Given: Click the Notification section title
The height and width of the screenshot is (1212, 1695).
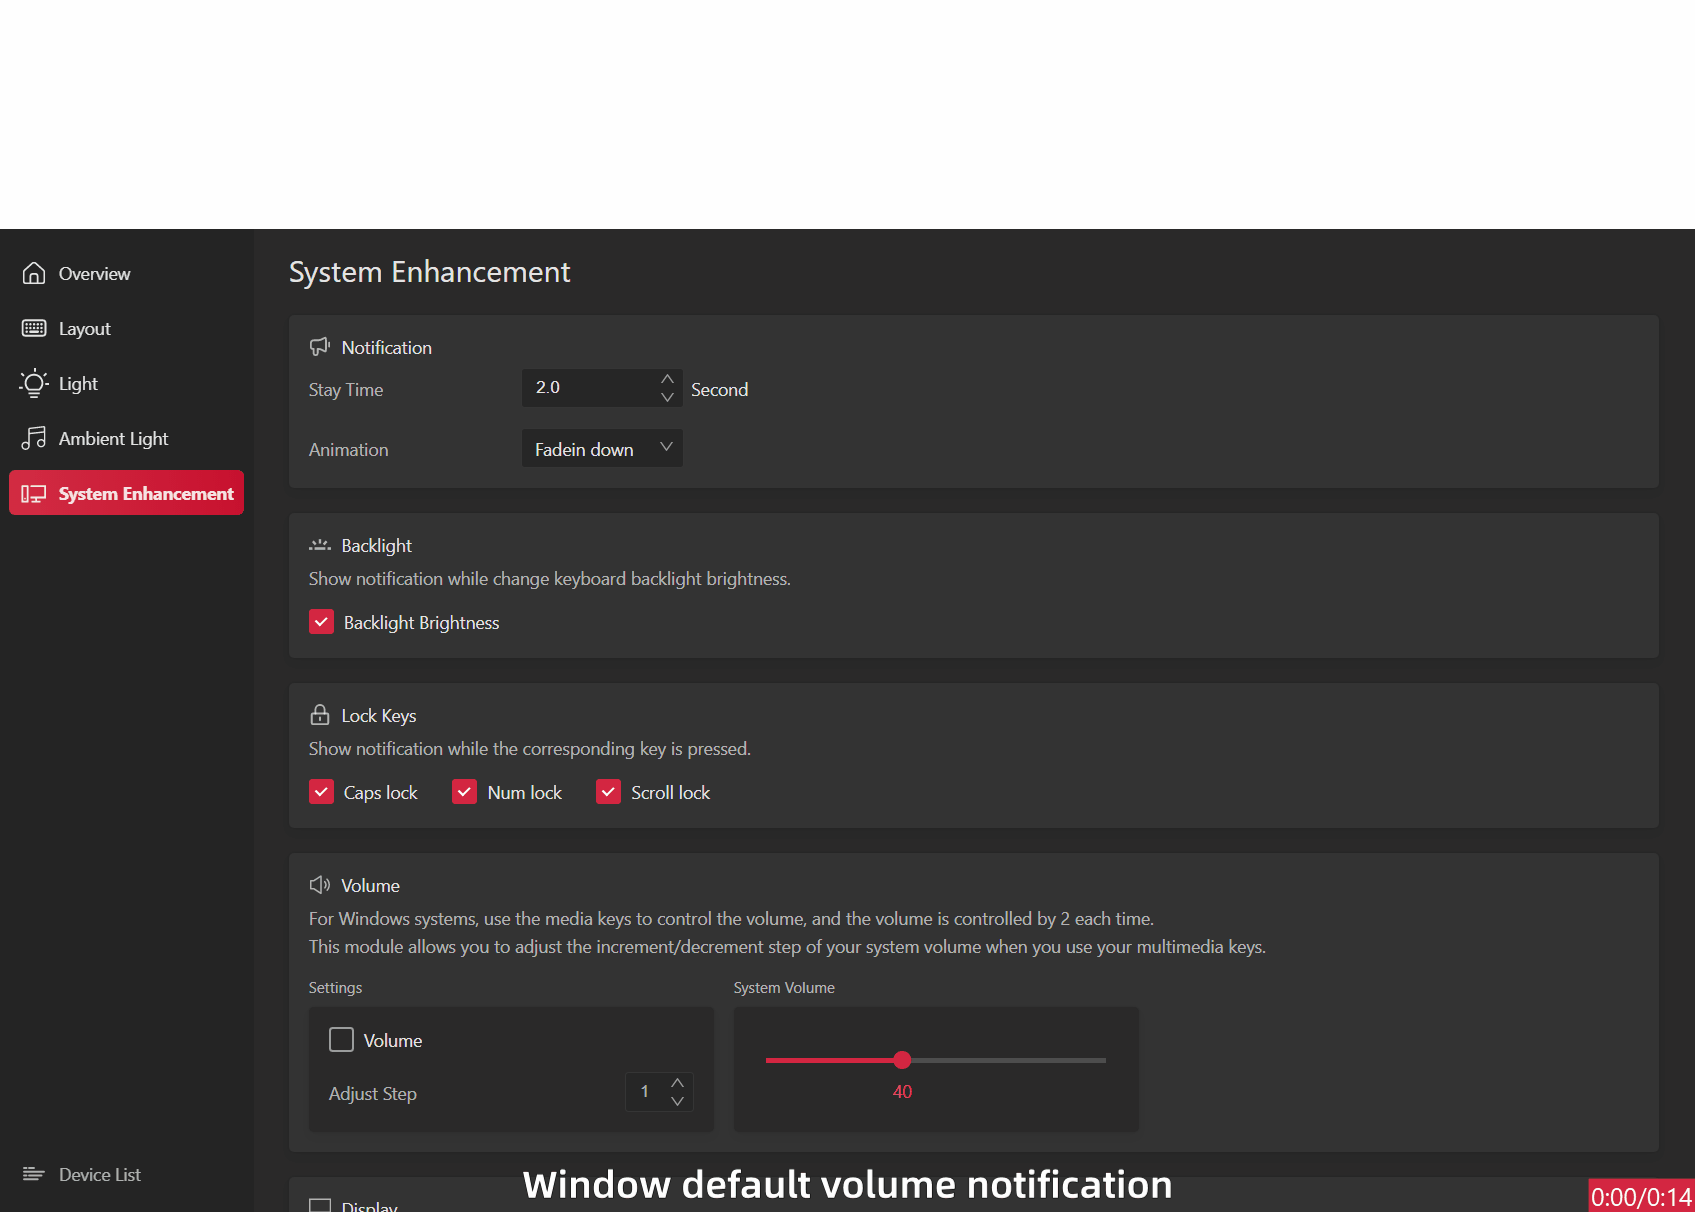Looking at the screenshot, I should [387, 347].
